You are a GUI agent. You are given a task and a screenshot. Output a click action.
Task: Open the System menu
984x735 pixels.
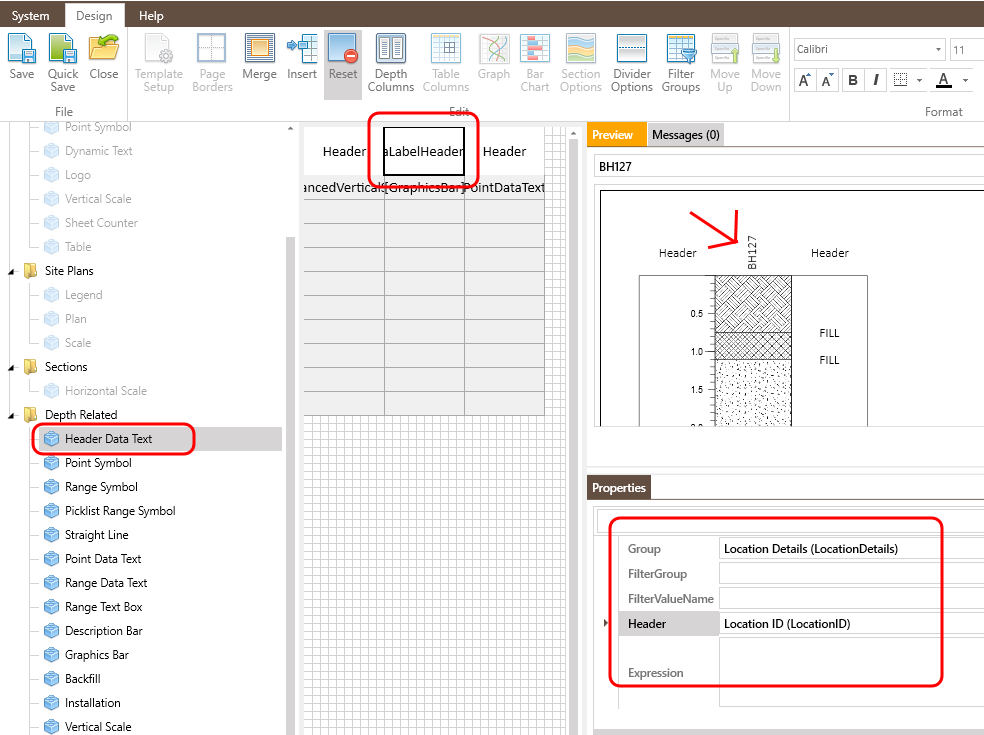tap(31, 15)
